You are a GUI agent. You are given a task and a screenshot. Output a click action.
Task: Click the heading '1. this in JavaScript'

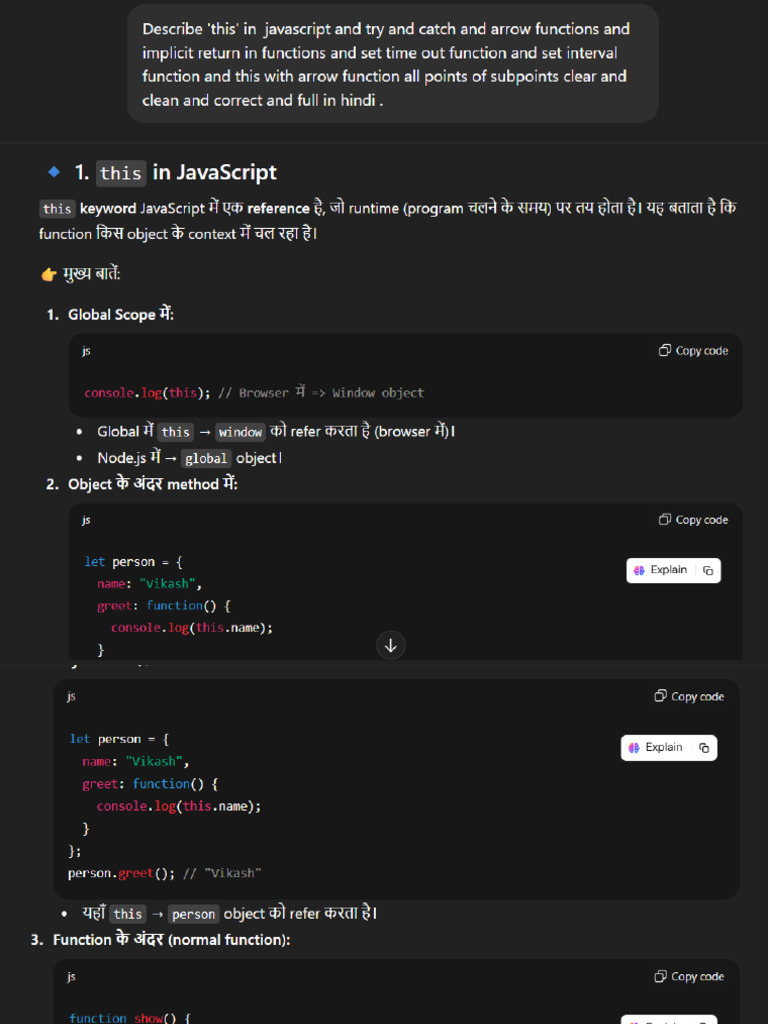tap(175, 172)
